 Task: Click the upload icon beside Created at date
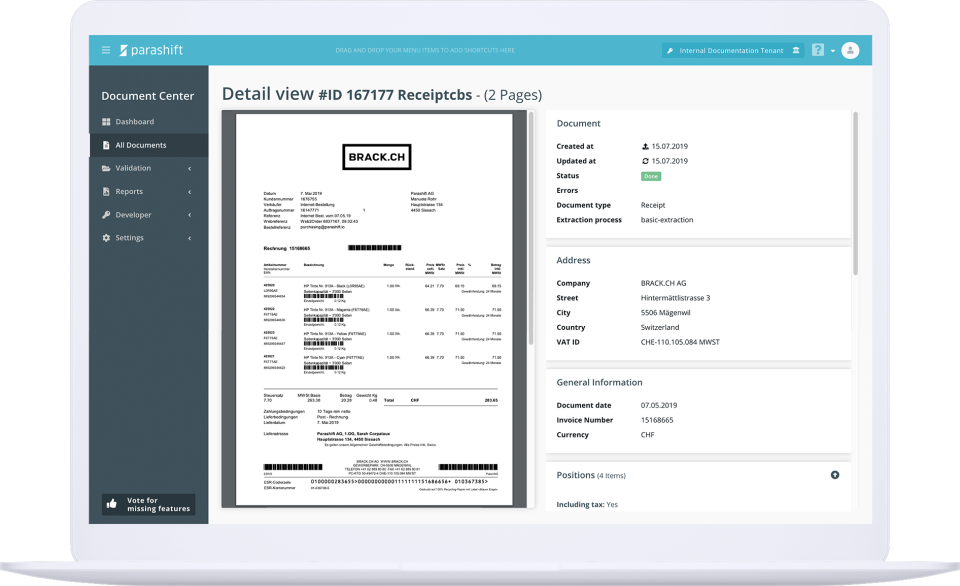645,146
